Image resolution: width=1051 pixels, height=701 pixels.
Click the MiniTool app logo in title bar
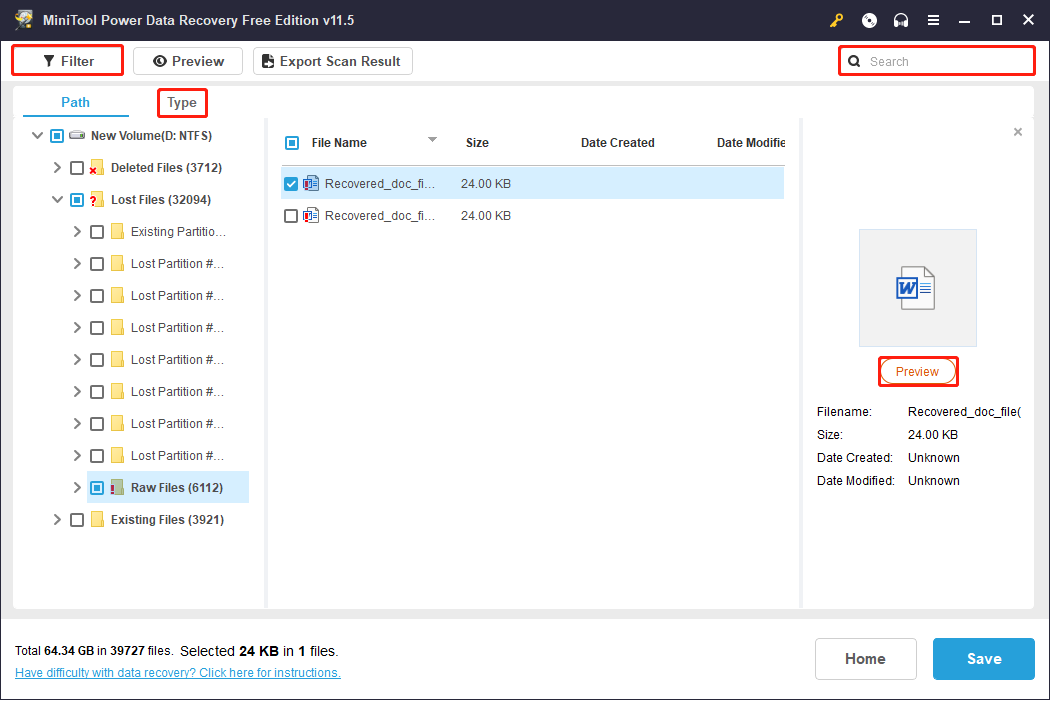point(24,19)
